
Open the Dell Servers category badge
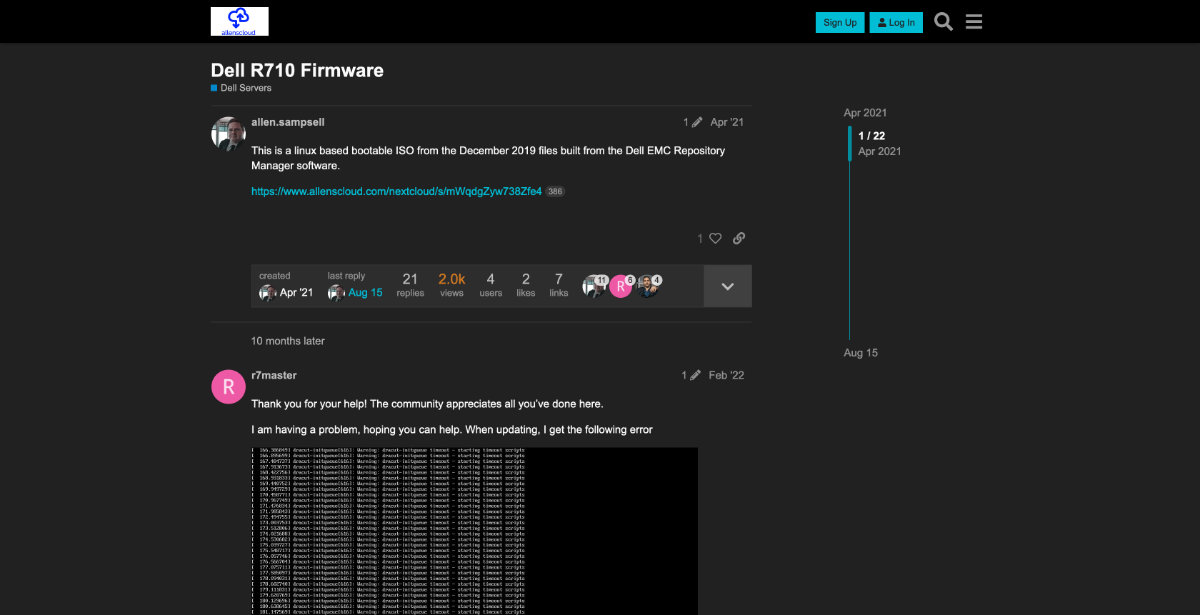[240, 88]
